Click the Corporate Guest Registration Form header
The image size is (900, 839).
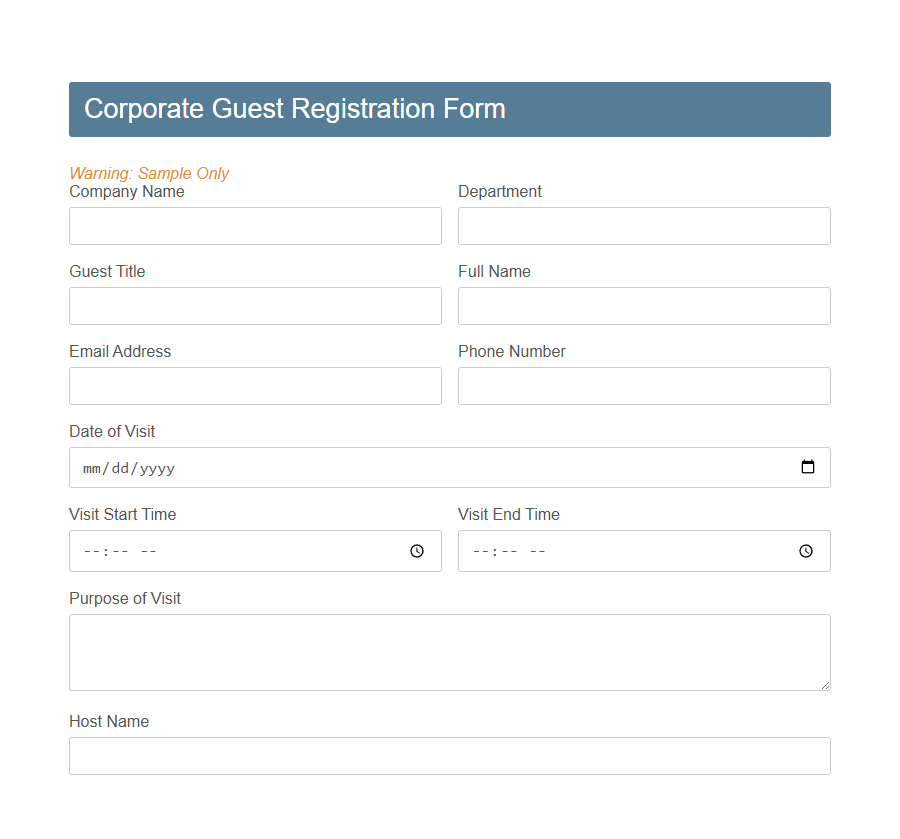pos(295,109)
